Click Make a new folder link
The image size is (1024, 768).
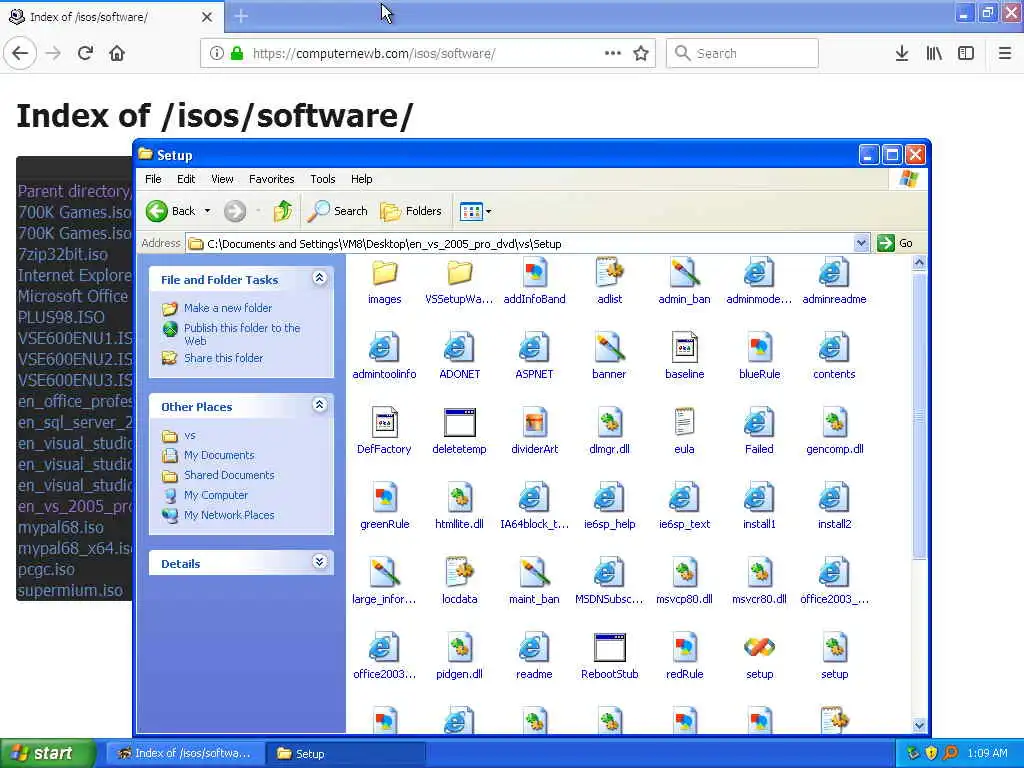tap(228, 308)
